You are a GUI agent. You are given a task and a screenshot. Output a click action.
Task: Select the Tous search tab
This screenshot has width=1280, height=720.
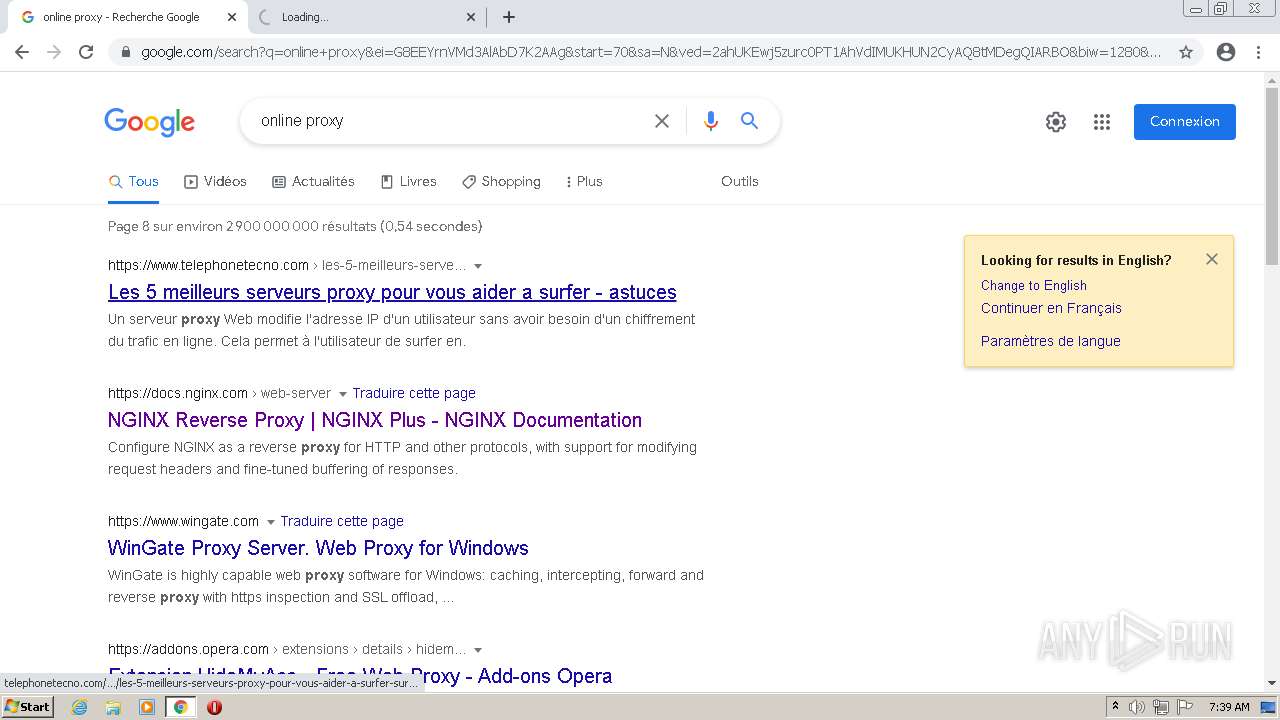click(134, 181)
